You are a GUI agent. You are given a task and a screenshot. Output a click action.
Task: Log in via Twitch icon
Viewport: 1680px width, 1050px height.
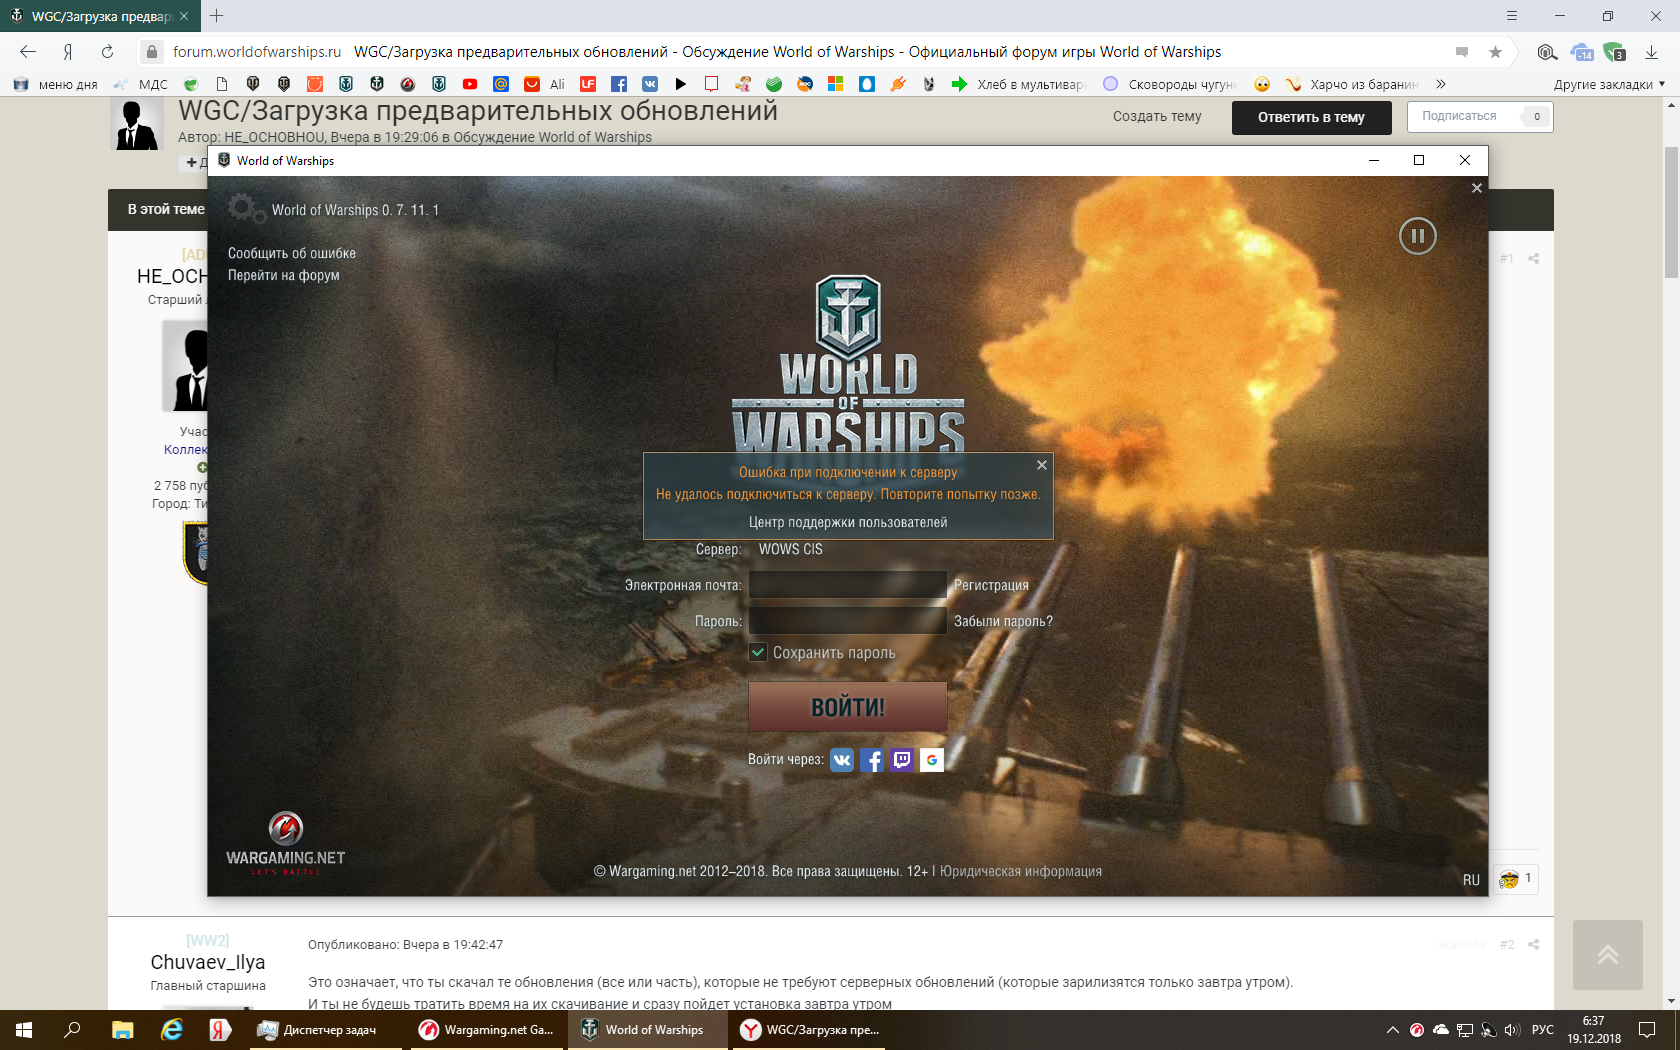[902, 760]
